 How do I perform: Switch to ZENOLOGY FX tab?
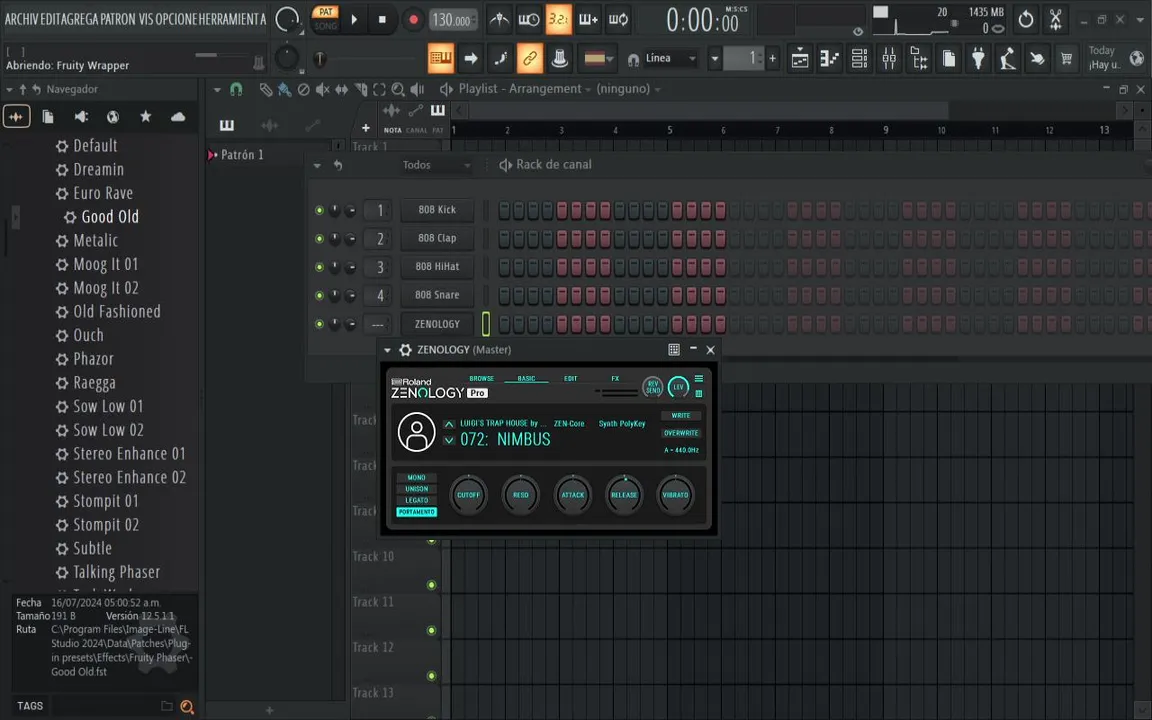point(615,378)
